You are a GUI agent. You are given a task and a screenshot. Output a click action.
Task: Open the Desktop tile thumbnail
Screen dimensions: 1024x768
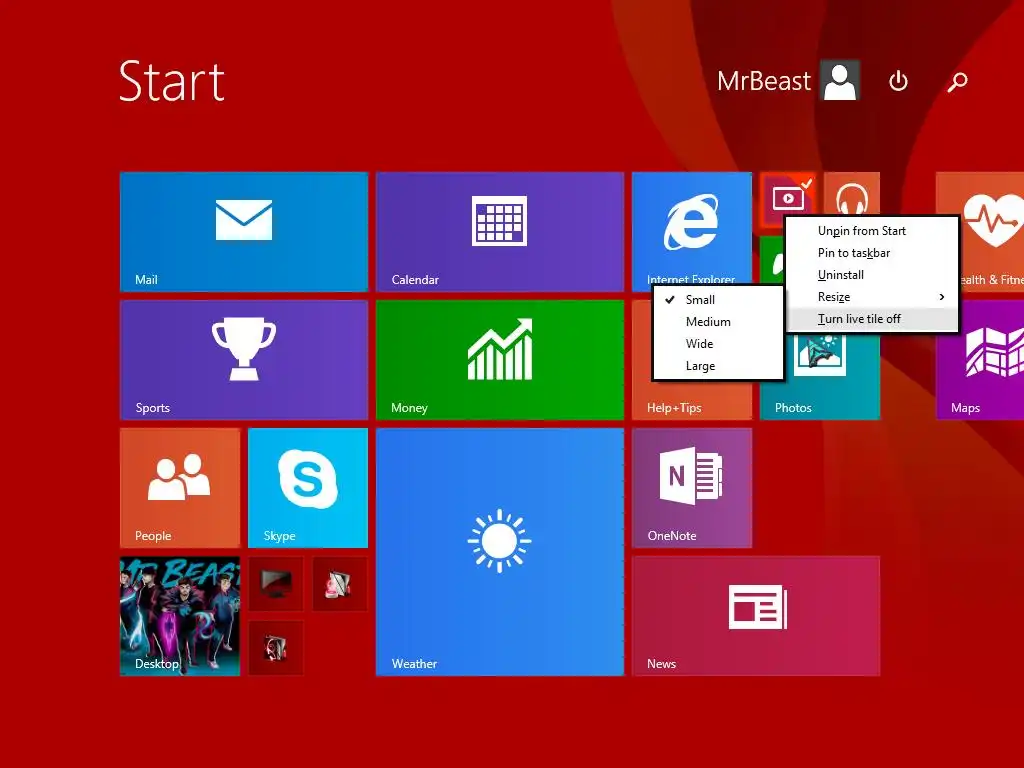click(x=180, y=615)
